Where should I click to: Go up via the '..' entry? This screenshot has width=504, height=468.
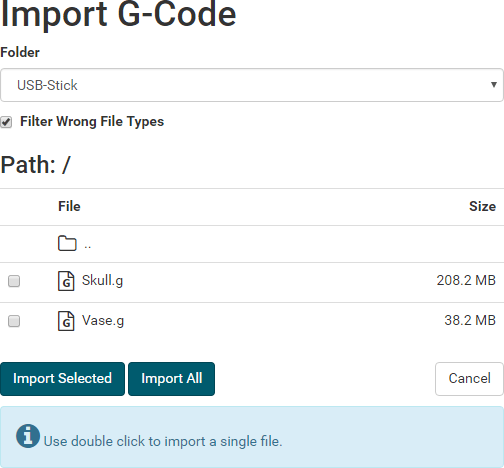point(87,247)
